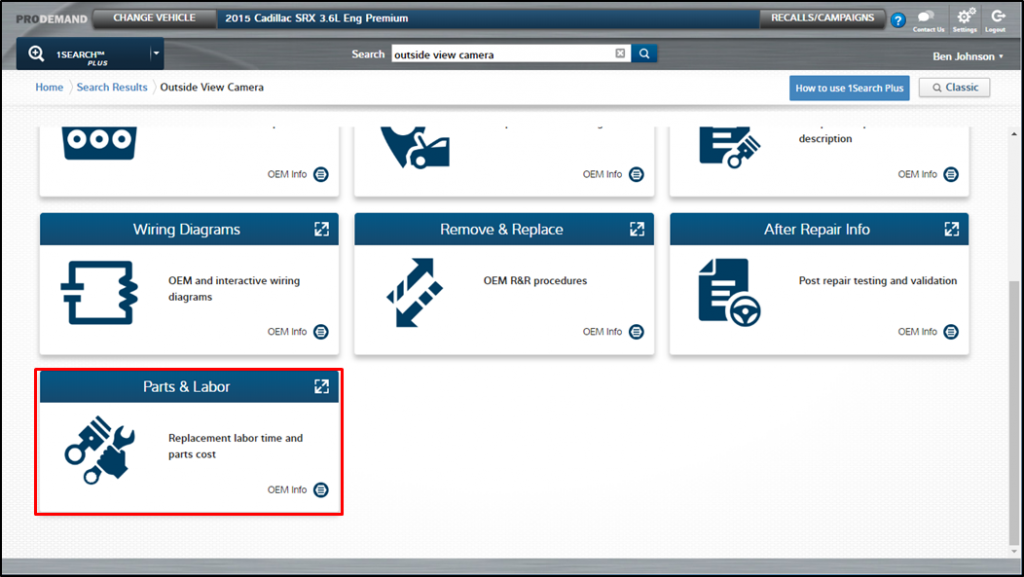Viewport: 1024px width, 577px height.
Task: Switch to Classic search view
Action: [955, 88]
